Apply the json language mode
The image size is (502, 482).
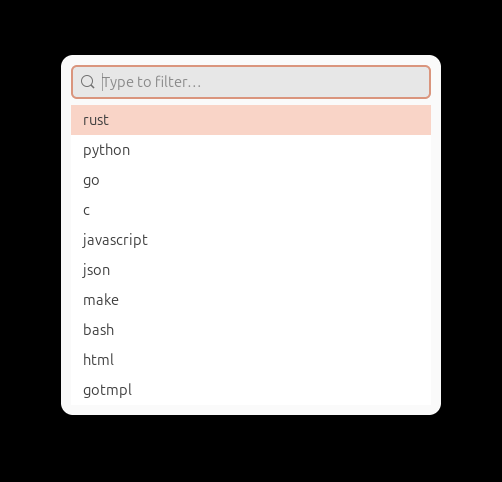tap(251, 270)
